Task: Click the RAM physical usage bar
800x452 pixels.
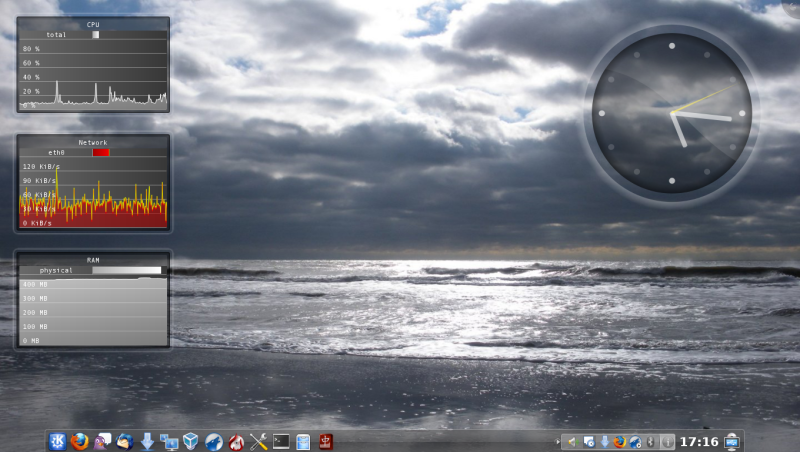Action: pyautogui.click(x=127, y=270)
